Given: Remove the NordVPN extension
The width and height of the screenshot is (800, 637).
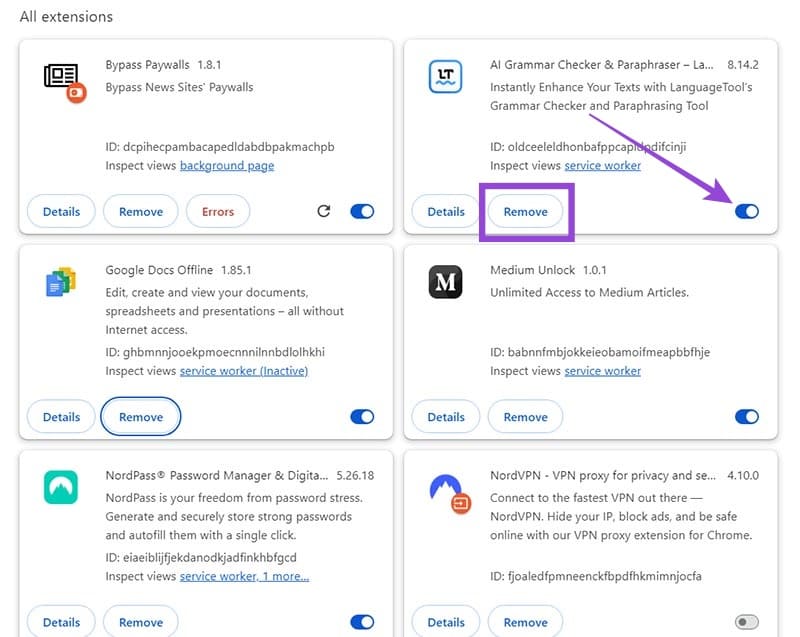Looking at the screenshot, I should coord(526,622).
